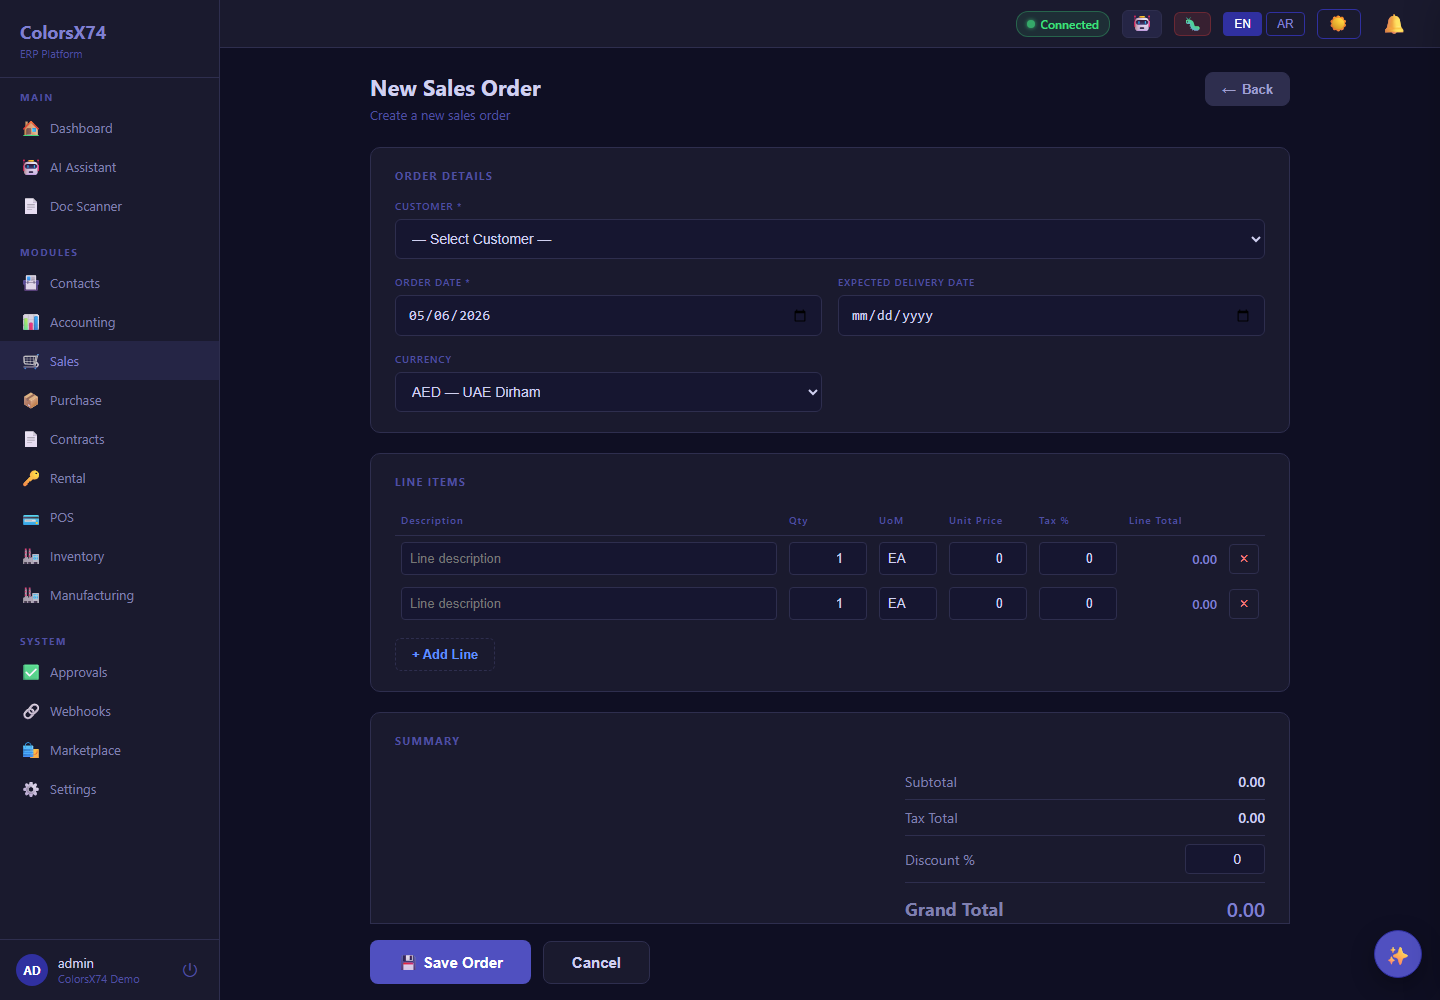Viewport: 1440px width, 1000px height.
Task: Click the Save Order button
Action: [x=450, y=962]
